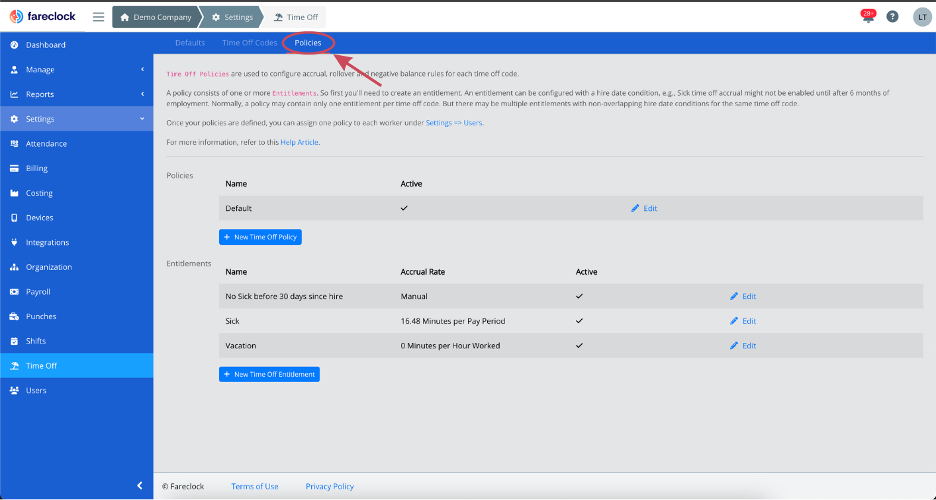The width and height of the screenshot is (936, 500).
Task: Click the Shifts calendar icon
Action: click(x=14, y=341)
